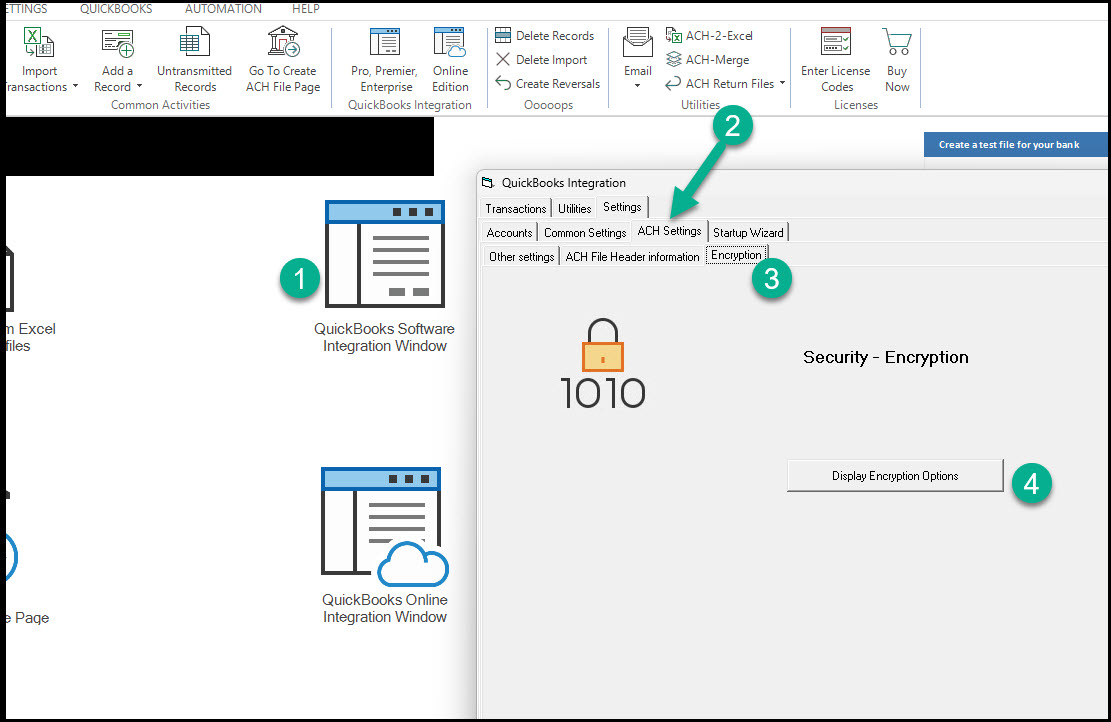Click Display Encryption Options button
Screen dimensions: 1111x722
895,475
